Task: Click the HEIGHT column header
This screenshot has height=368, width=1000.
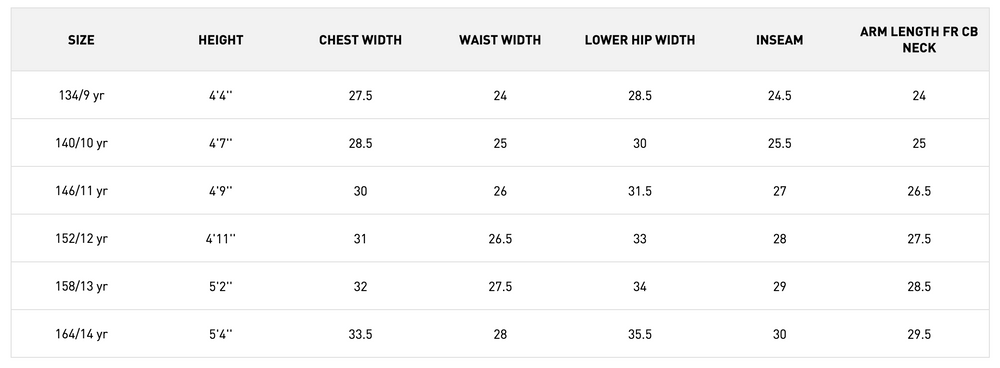Action: click(x=221, y=40)
